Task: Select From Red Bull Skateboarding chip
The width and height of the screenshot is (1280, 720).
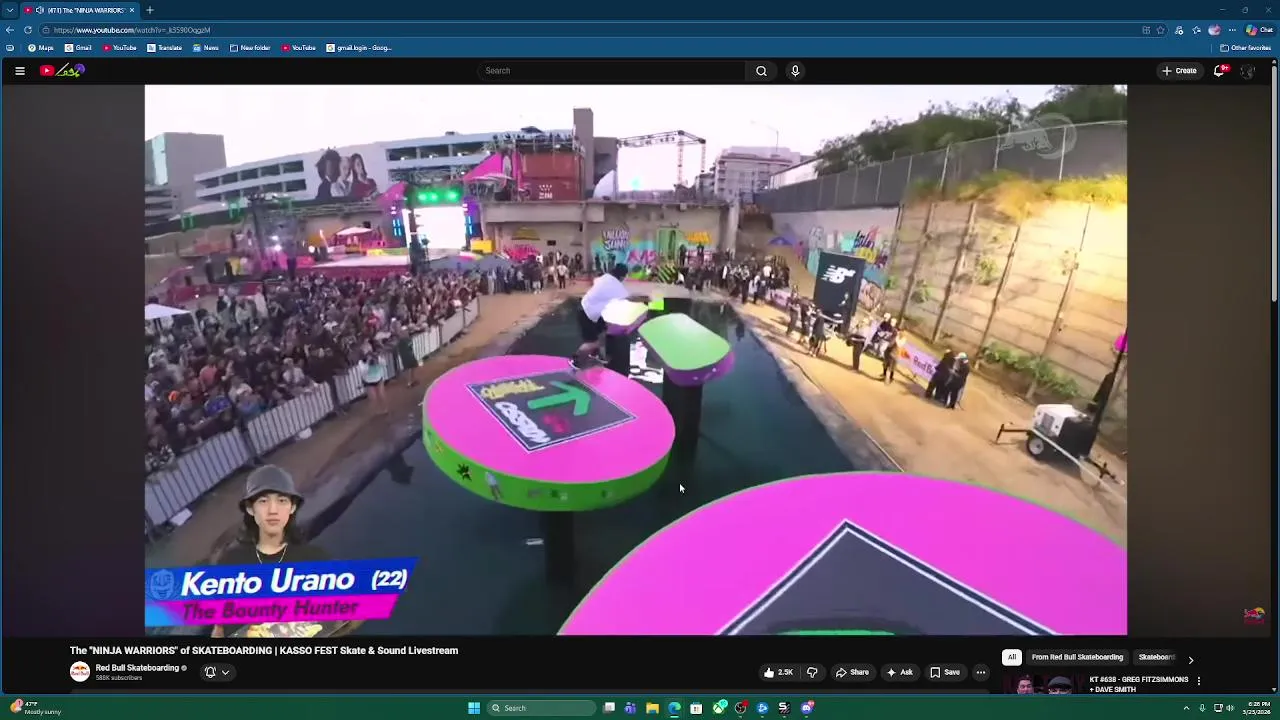Action: [1077, 657]
